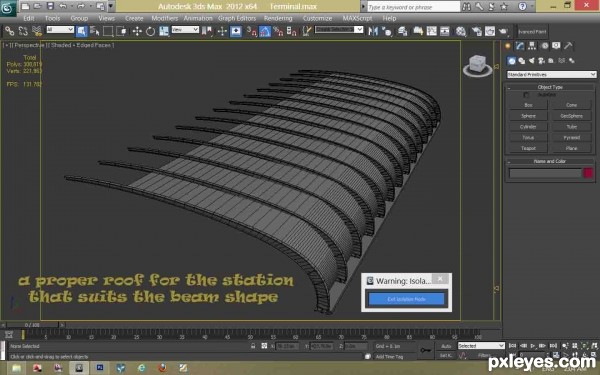This screenshot has width=600, height=375.
Task: Toggle the Angle Snap button
Action: click(x=265, y=31)
